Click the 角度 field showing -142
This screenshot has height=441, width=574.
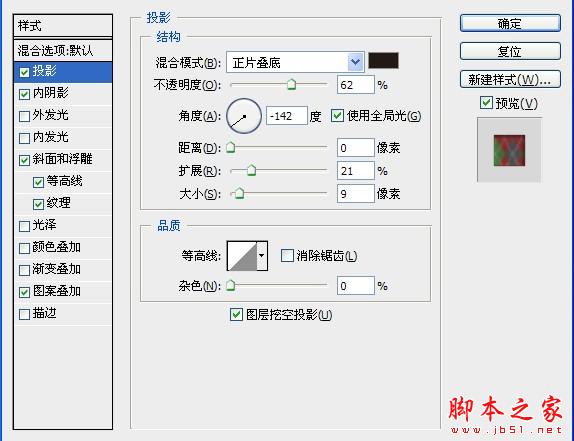click(287, 116)
